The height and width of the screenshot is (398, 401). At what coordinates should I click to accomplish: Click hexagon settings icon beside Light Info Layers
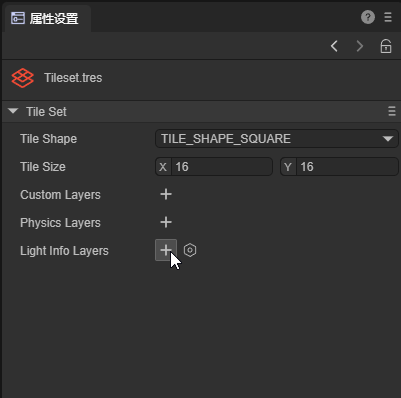pos(190,250)
